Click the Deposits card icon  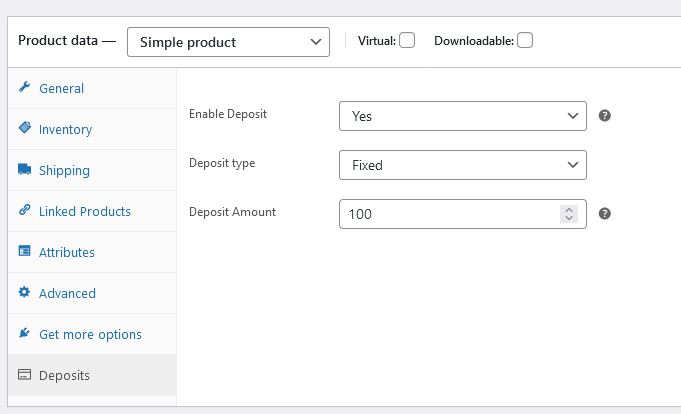tap(24, 374)
